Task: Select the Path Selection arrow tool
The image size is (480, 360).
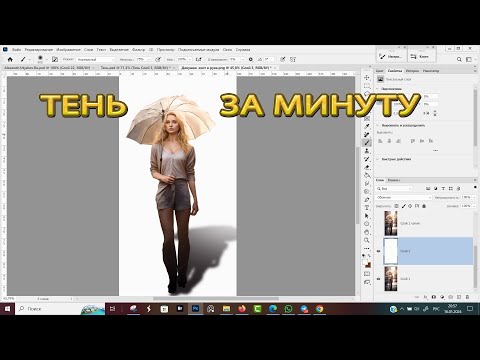Action: [367, 216]
